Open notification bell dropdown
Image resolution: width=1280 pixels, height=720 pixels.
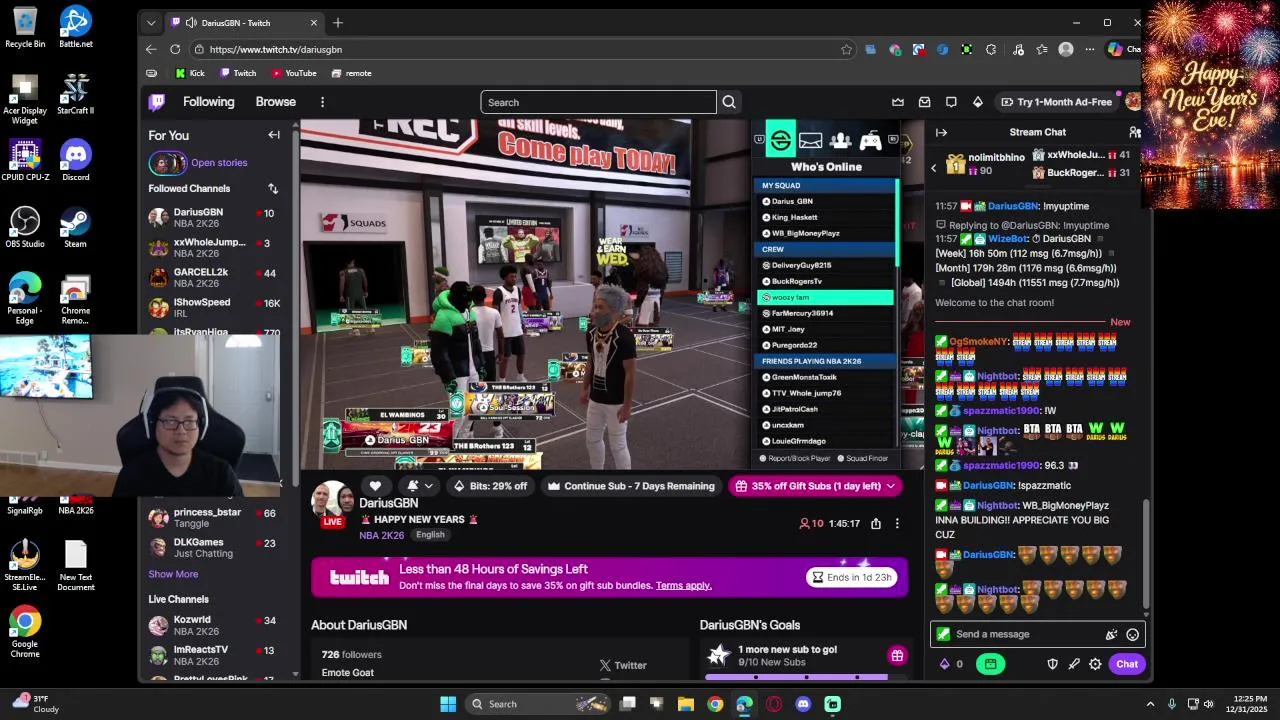coord(419,486)
